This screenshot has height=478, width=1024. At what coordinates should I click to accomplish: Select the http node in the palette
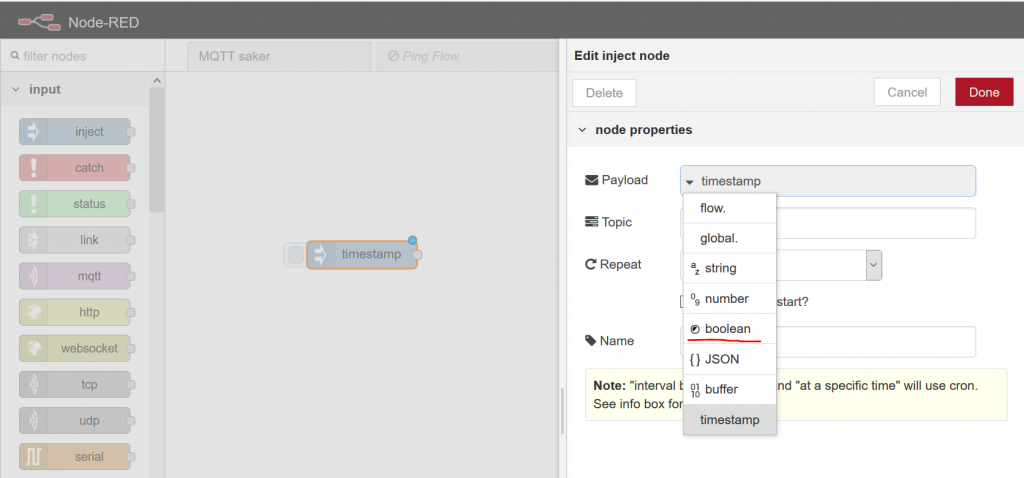point(75,312)
